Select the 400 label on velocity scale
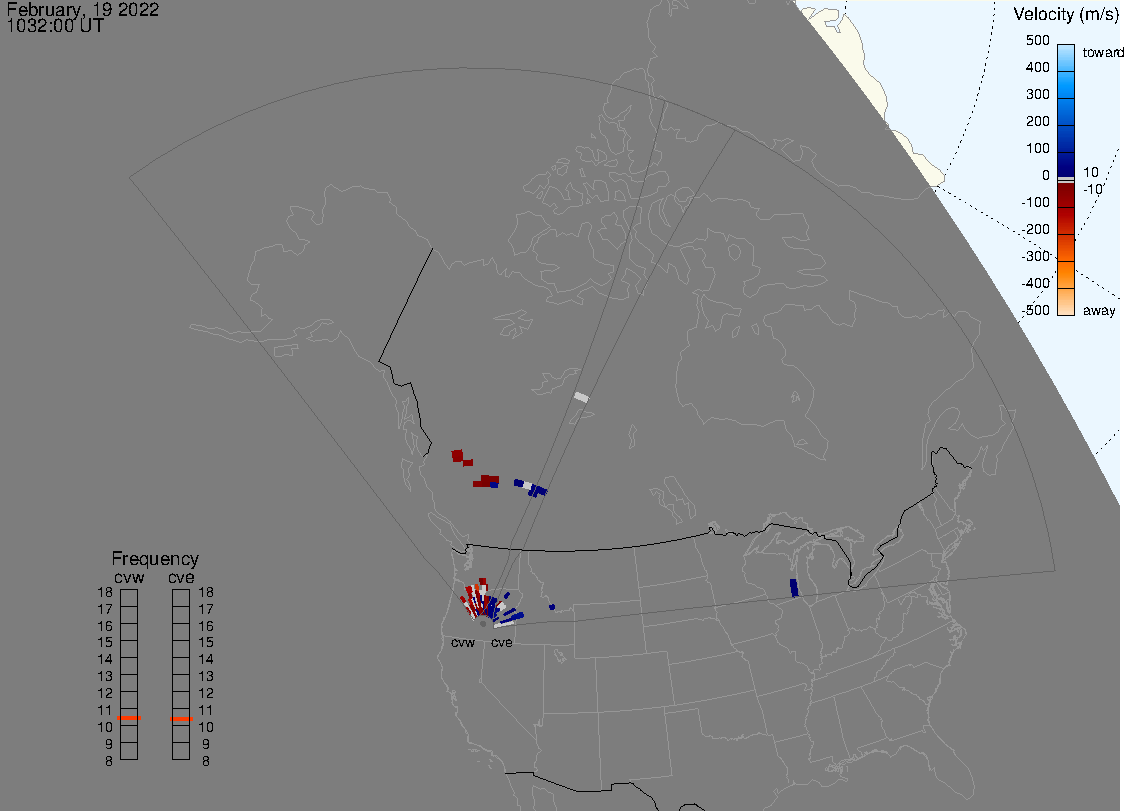The width and height of the screenshot is (1124, 811). pyautogui.click(x=1037, y=67)
